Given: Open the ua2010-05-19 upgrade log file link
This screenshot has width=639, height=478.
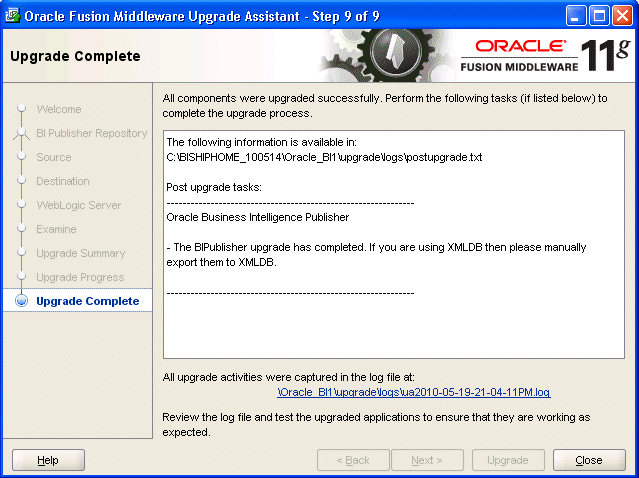Looking at the screenshot, I should pos(414,392).
